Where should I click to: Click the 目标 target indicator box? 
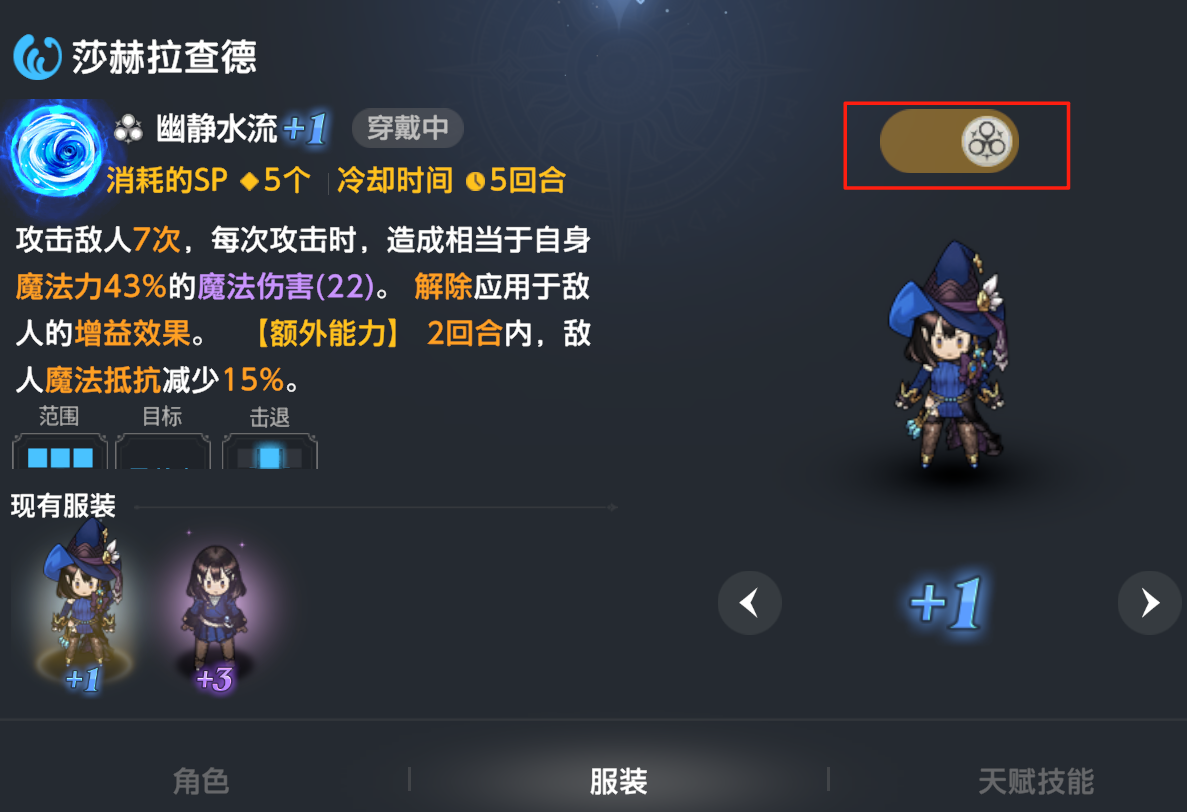[163, 451]
